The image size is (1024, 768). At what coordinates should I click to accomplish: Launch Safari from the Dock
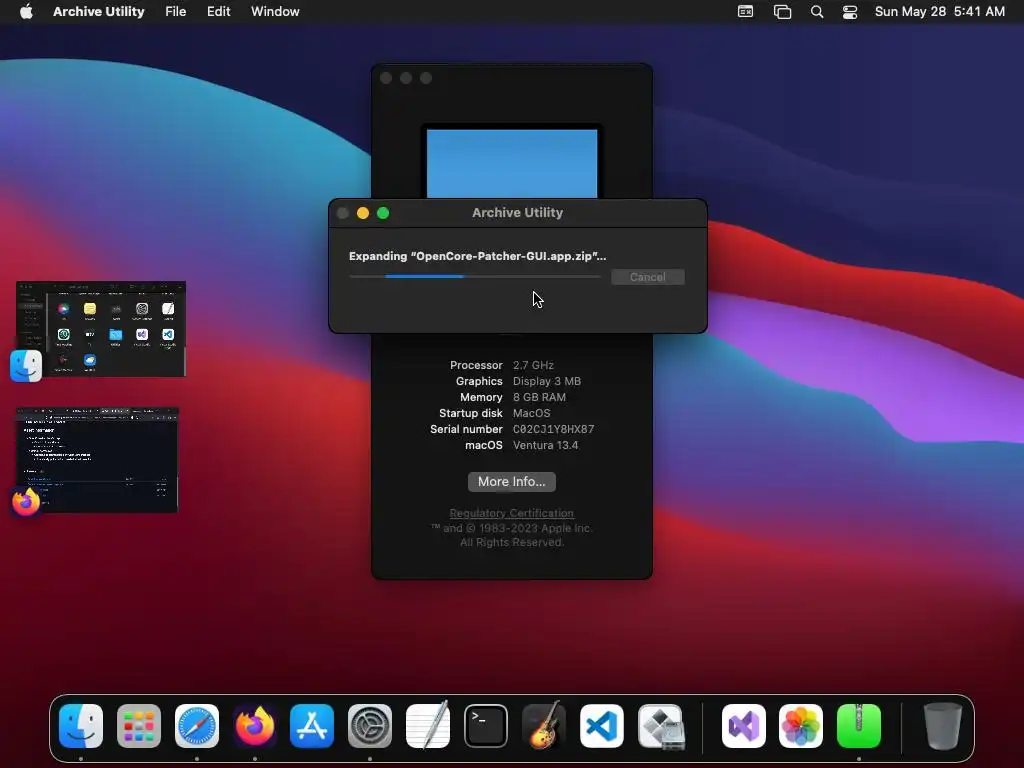pyautogui.click(x=197, y=726)
